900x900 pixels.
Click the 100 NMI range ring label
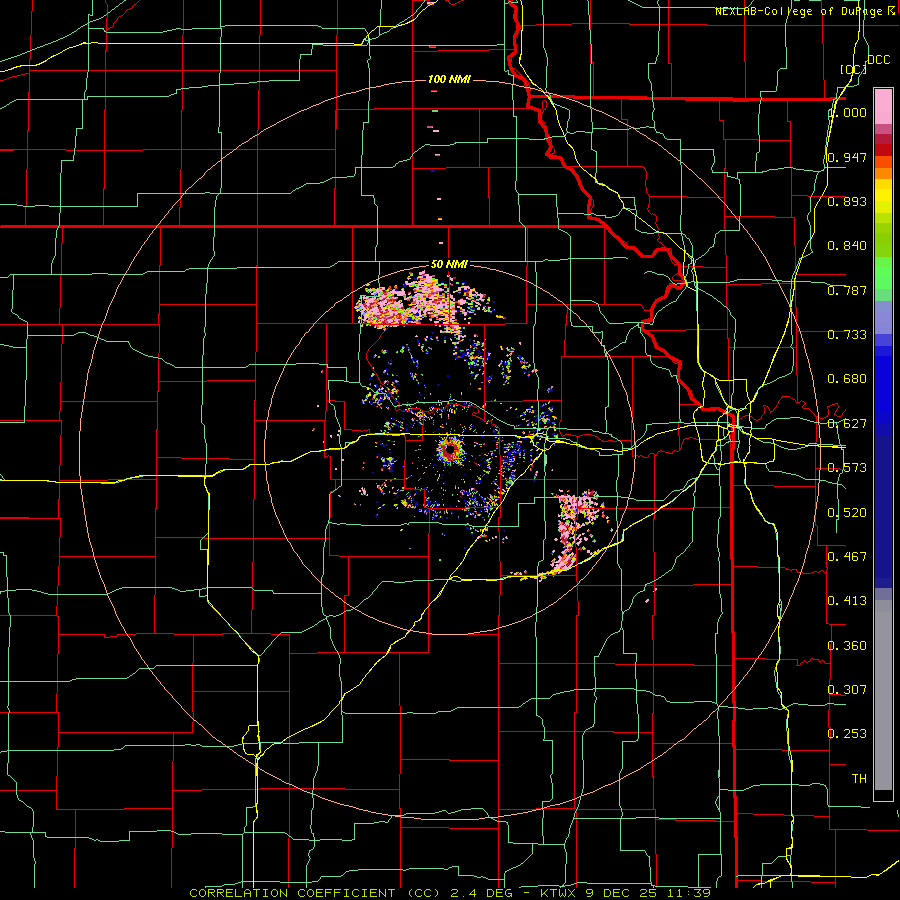pyautogui.click(x=449, y=79)
